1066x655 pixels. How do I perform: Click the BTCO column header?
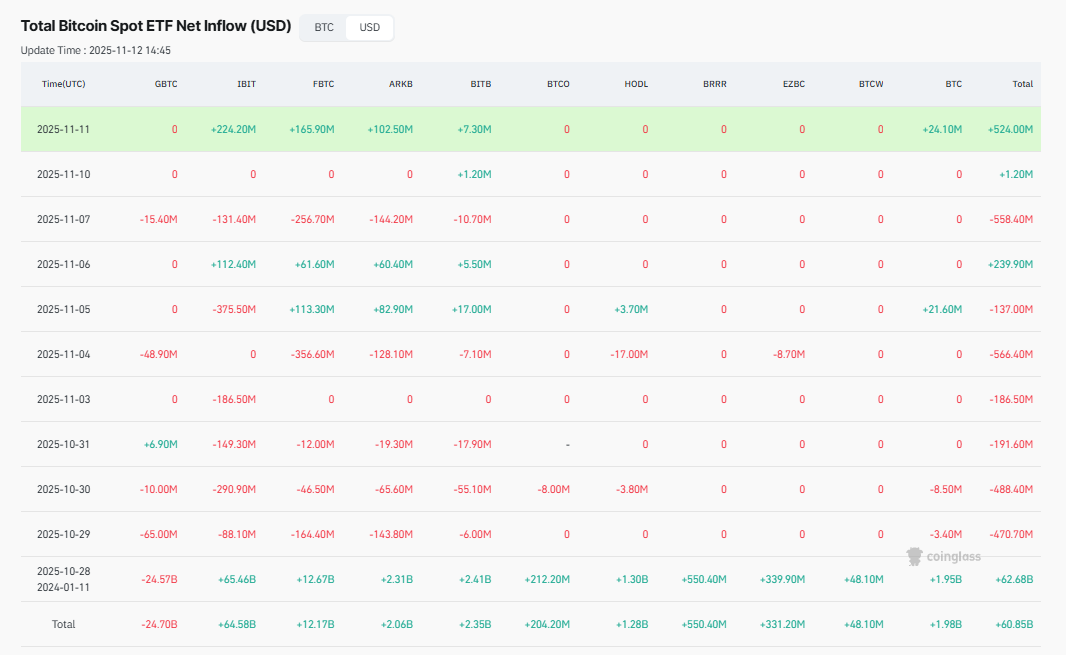point(558,84)
